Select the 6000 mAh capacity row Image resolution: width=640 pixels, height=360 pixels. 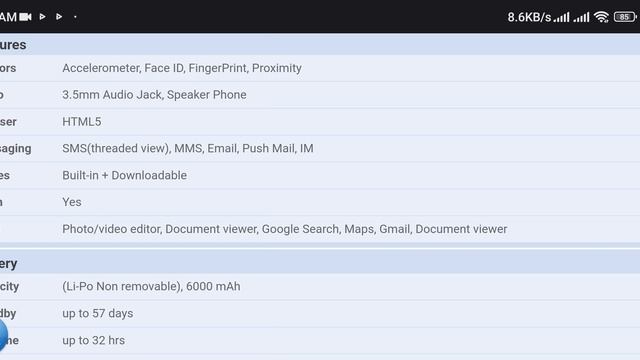[320, 287]
